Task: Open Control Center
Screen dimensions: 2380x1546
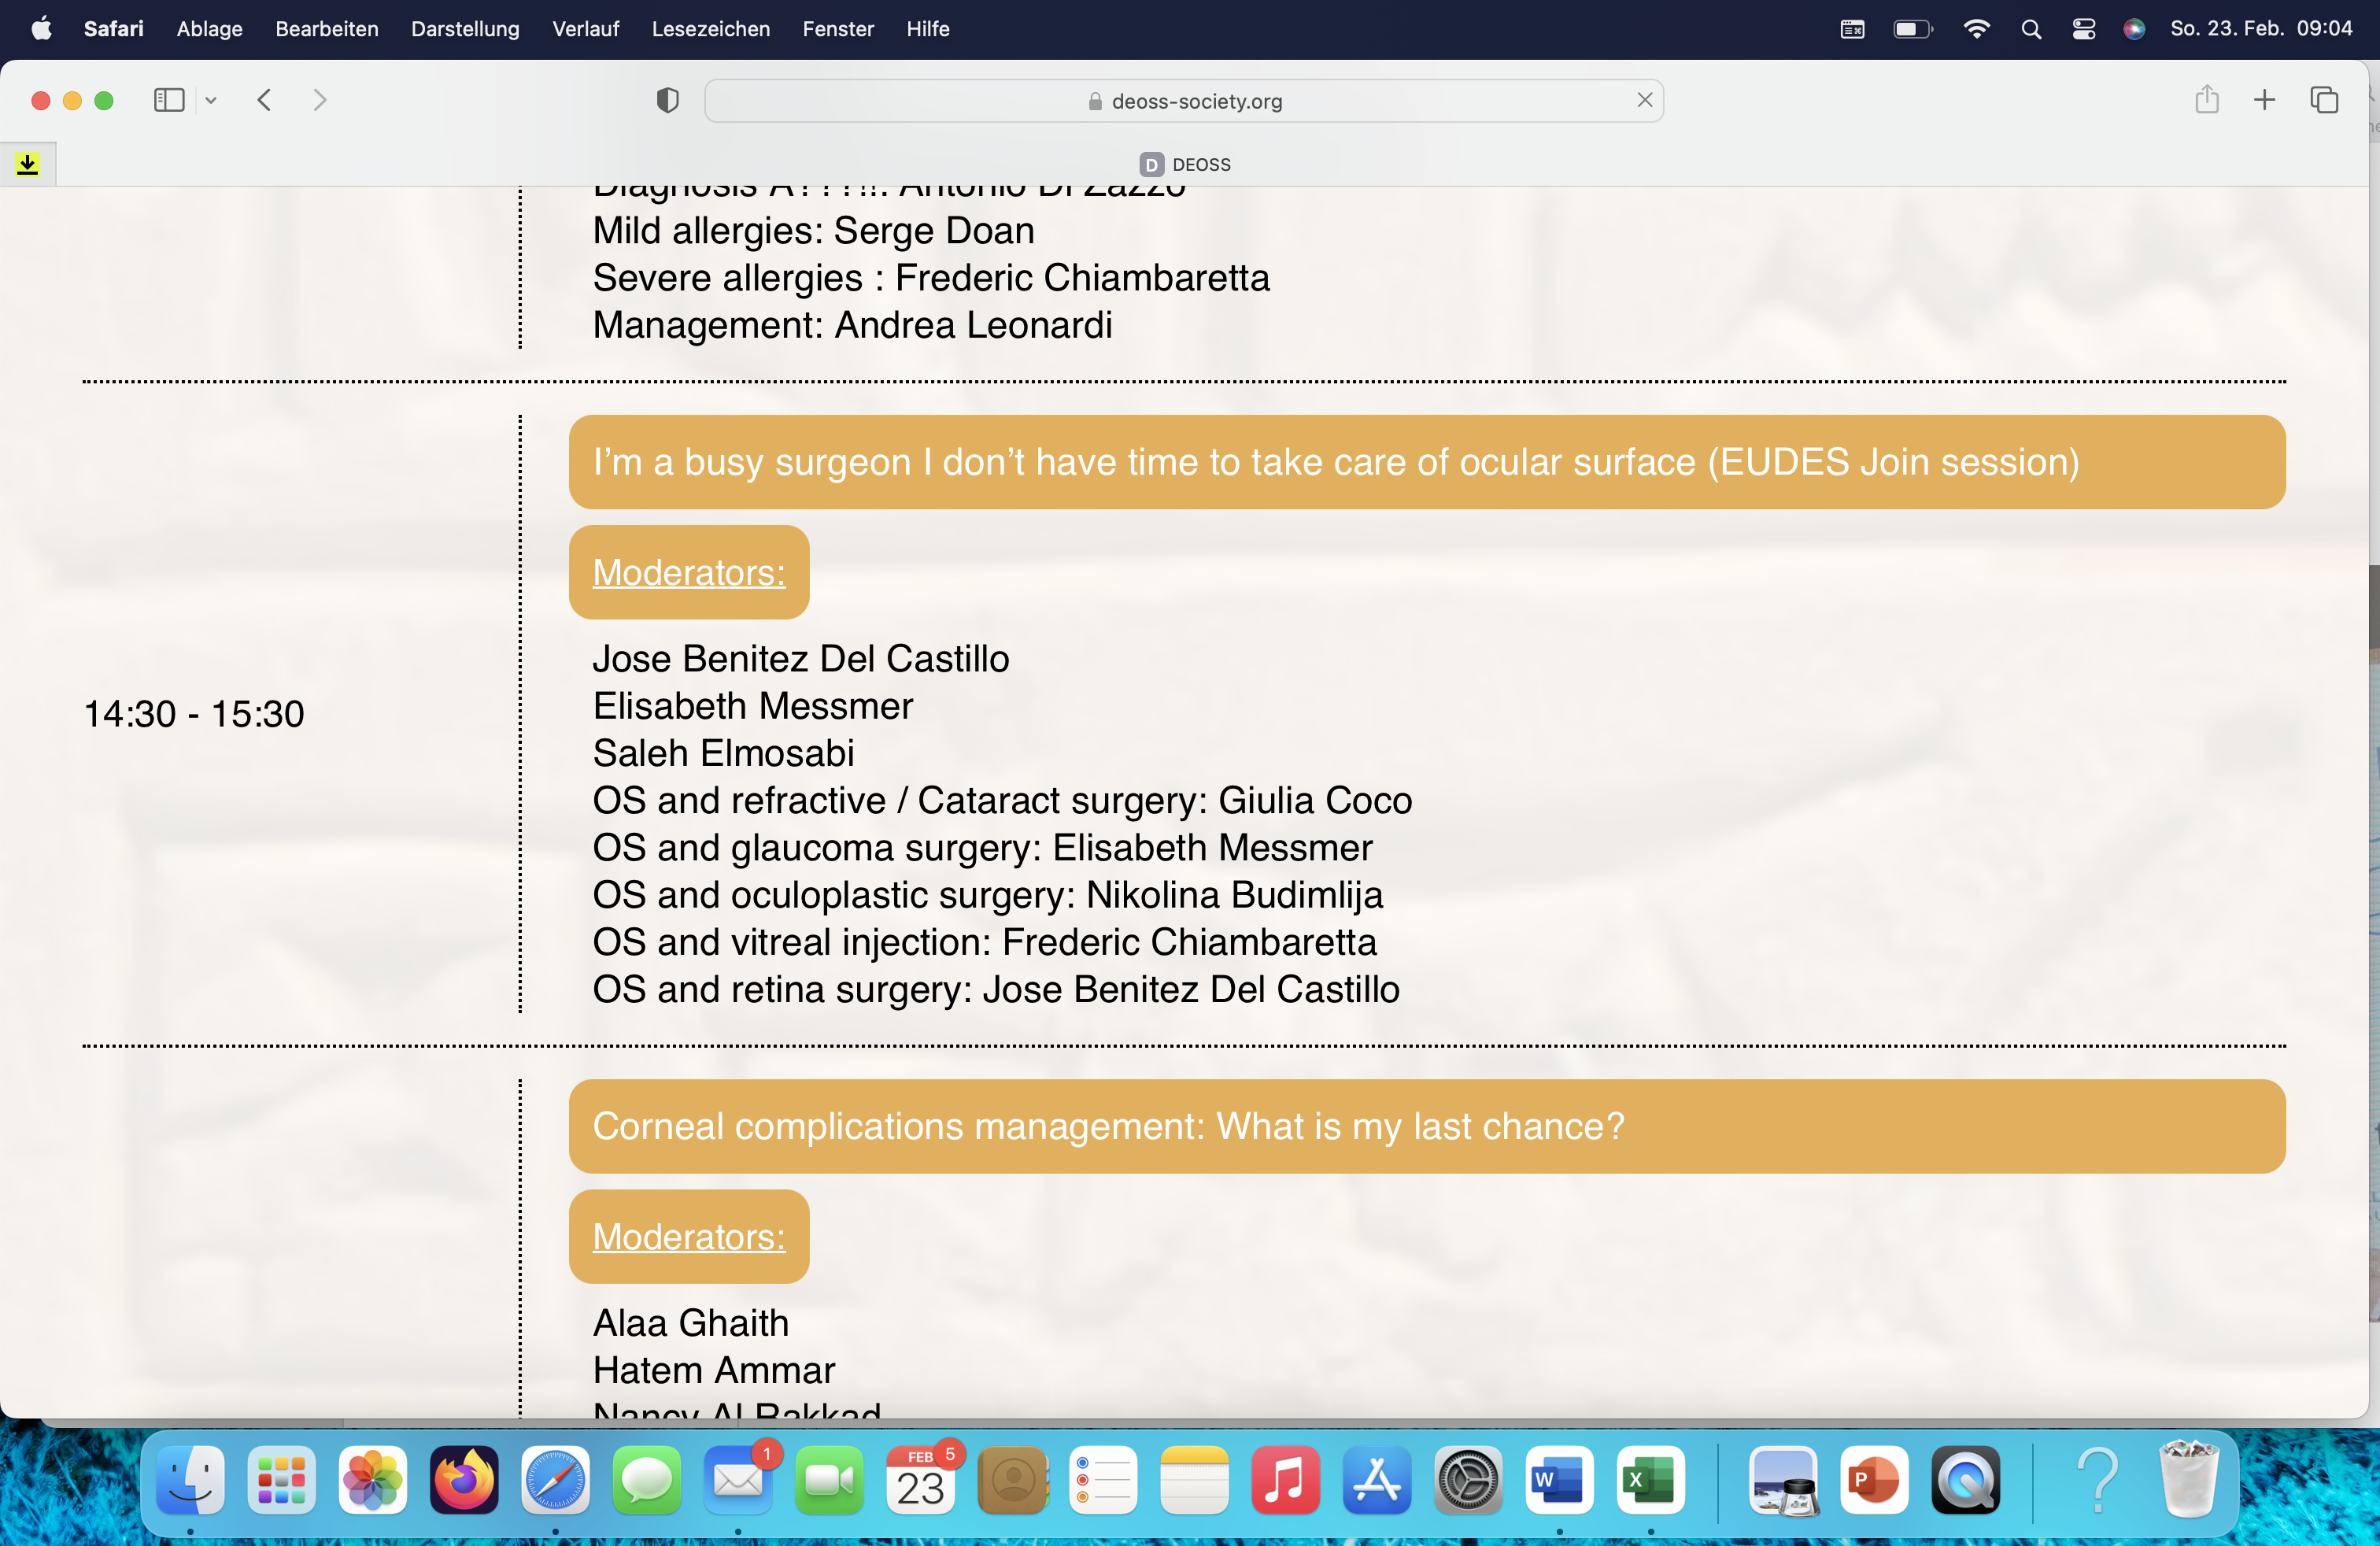Action: 2084,29
